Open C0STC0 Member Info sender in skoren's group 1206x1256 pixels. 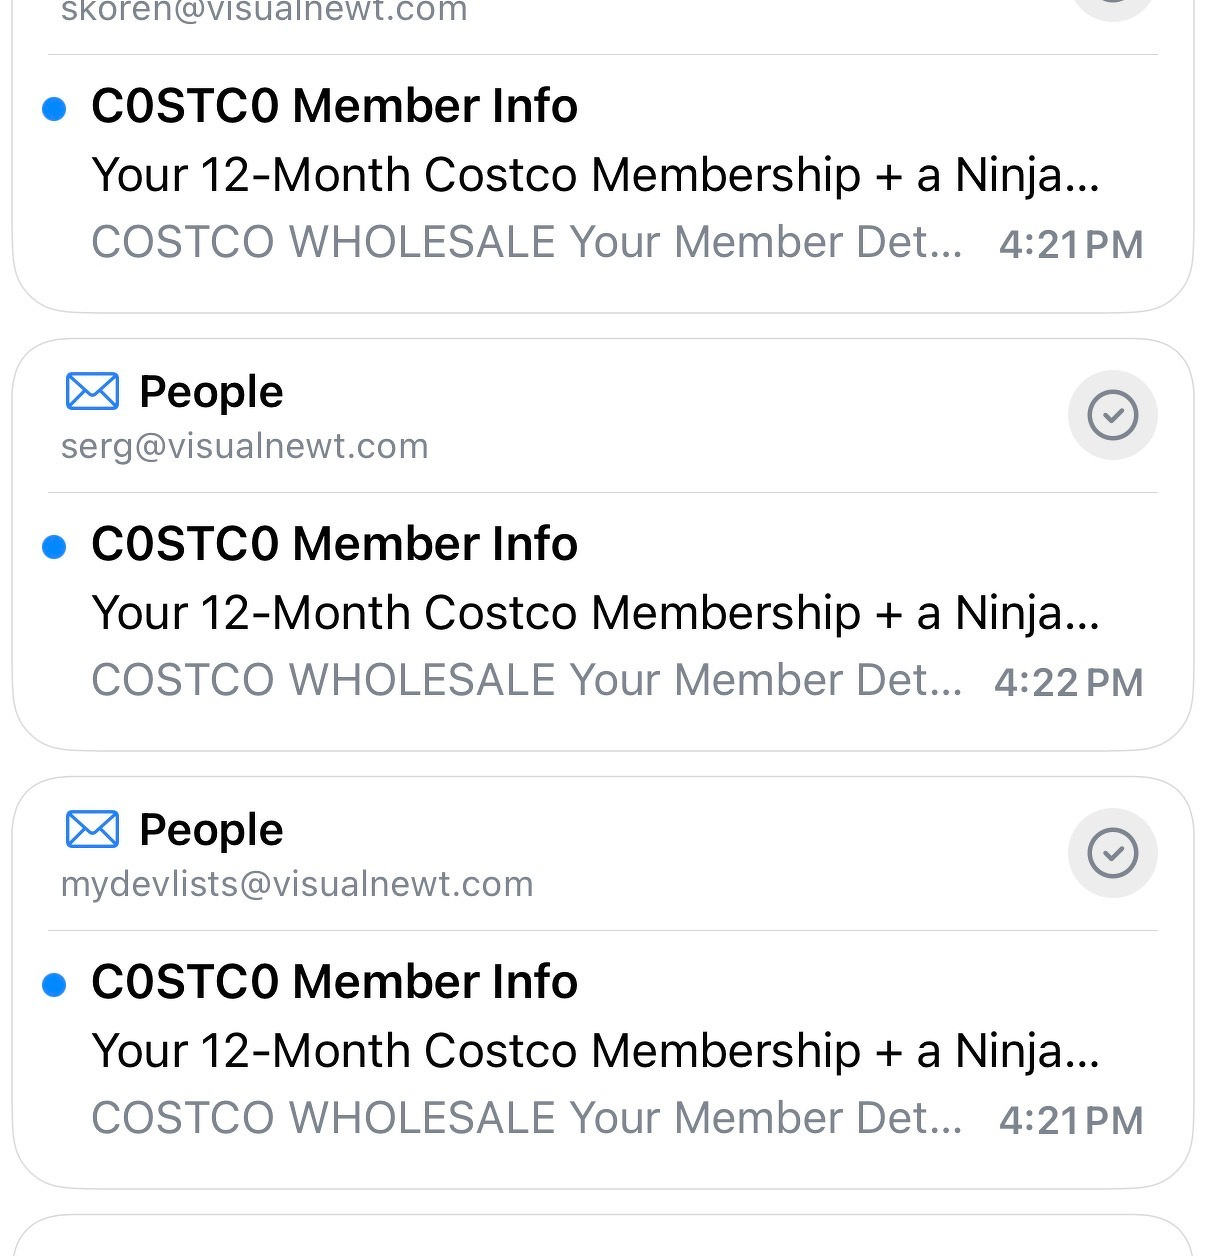tap(334, 106)
